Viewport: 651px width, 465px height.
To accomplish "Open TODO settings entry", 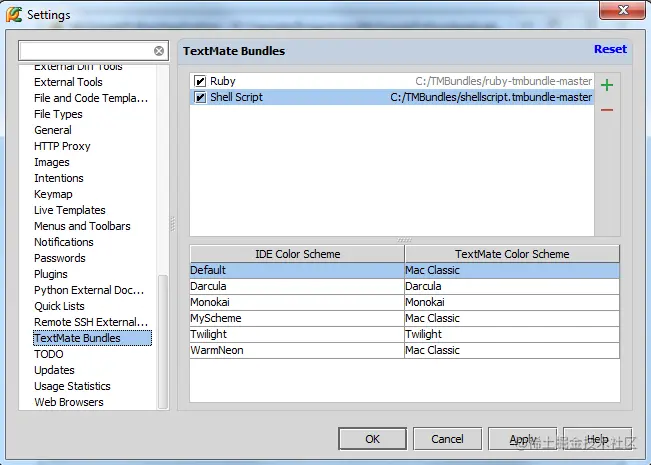I will tap(49, 354).
